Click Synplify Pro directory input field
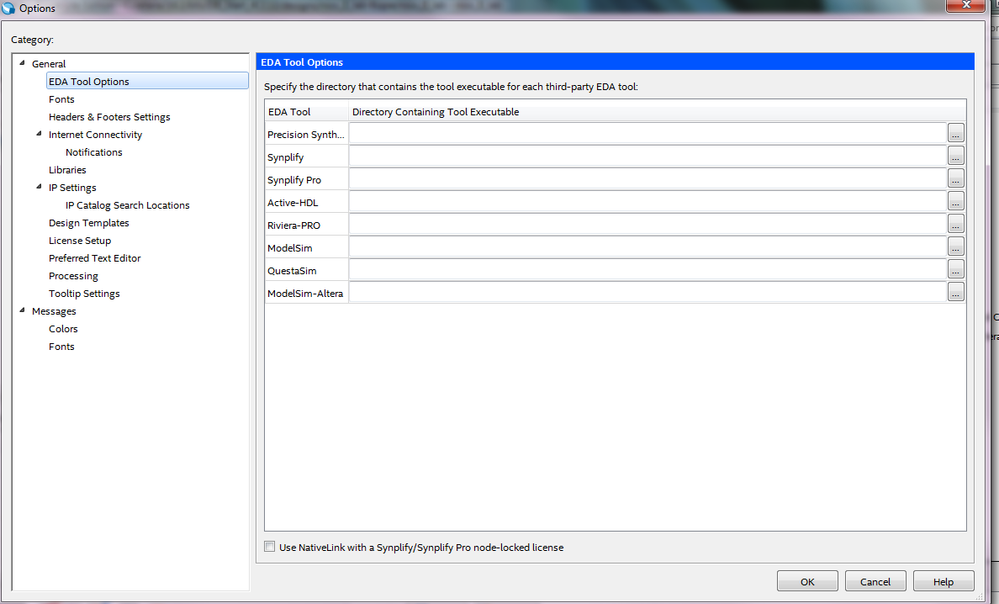The width and height of the screenshot is (999, 604). (648, 179)
